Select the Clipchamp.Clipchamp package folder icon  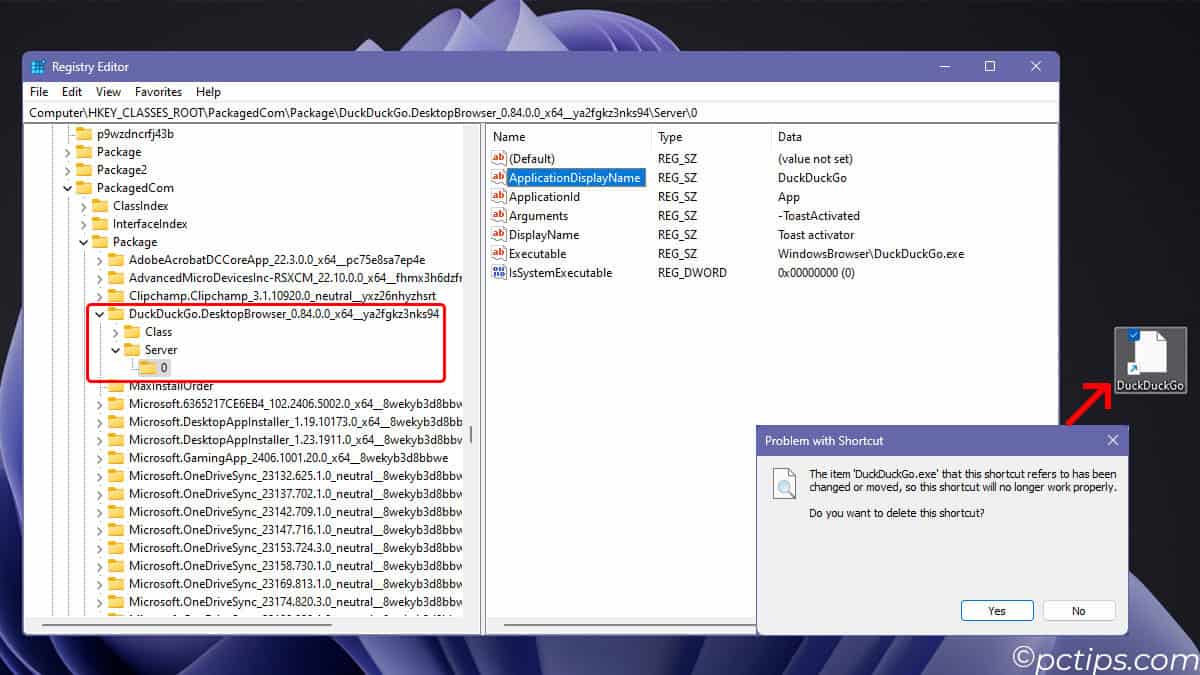(116, 295)
